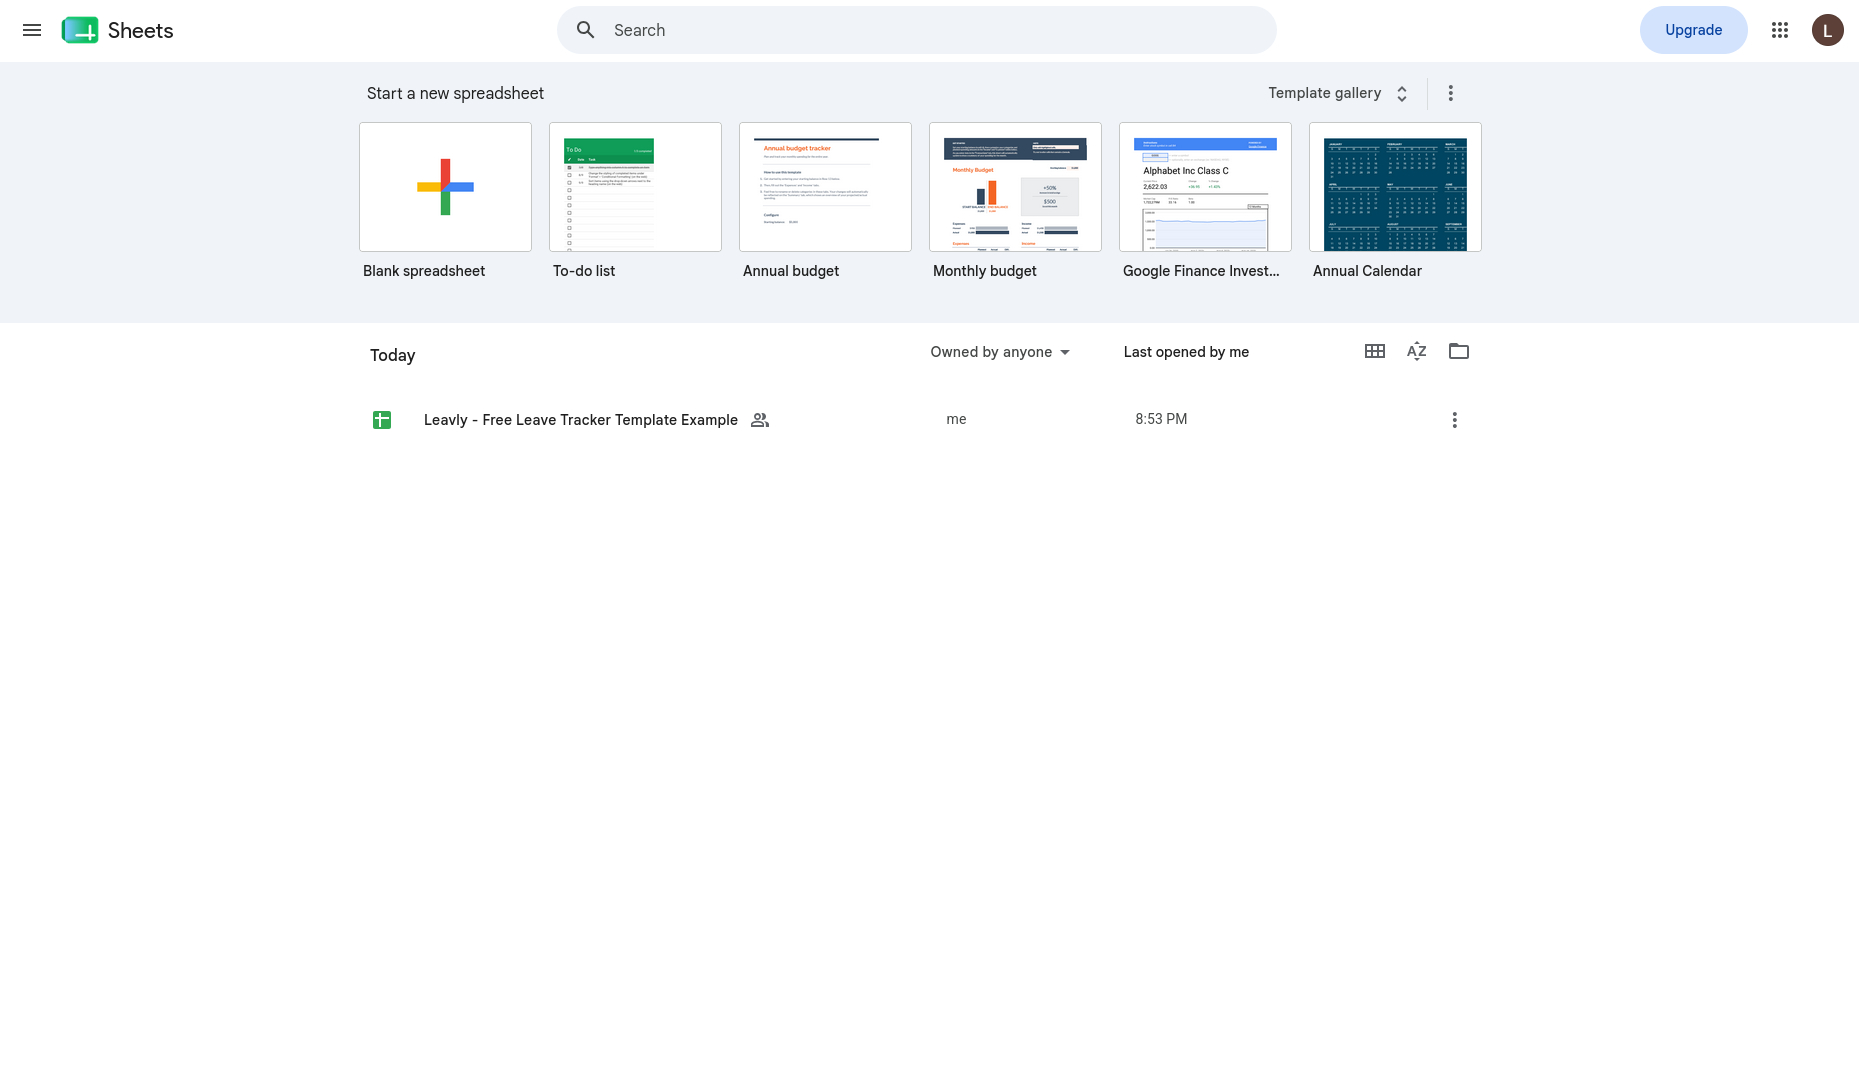This screenshot has width=1859, height=1078.
Task: Click the Last opened by me header
Action: [x=1186, y=352]
